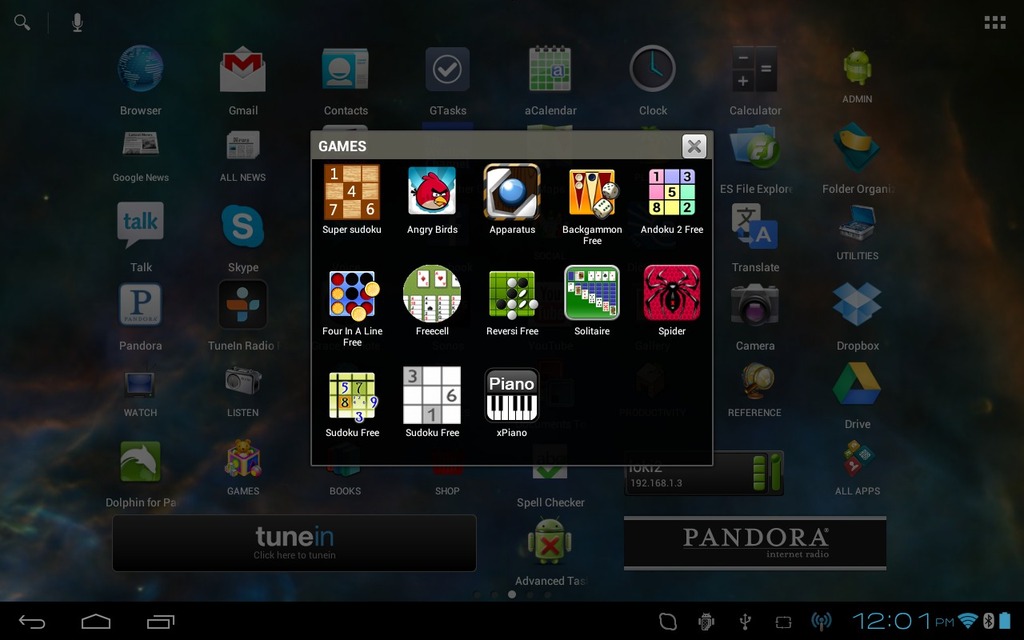
Task: Launch Google Talk
Action: click(x=140, y=225)
